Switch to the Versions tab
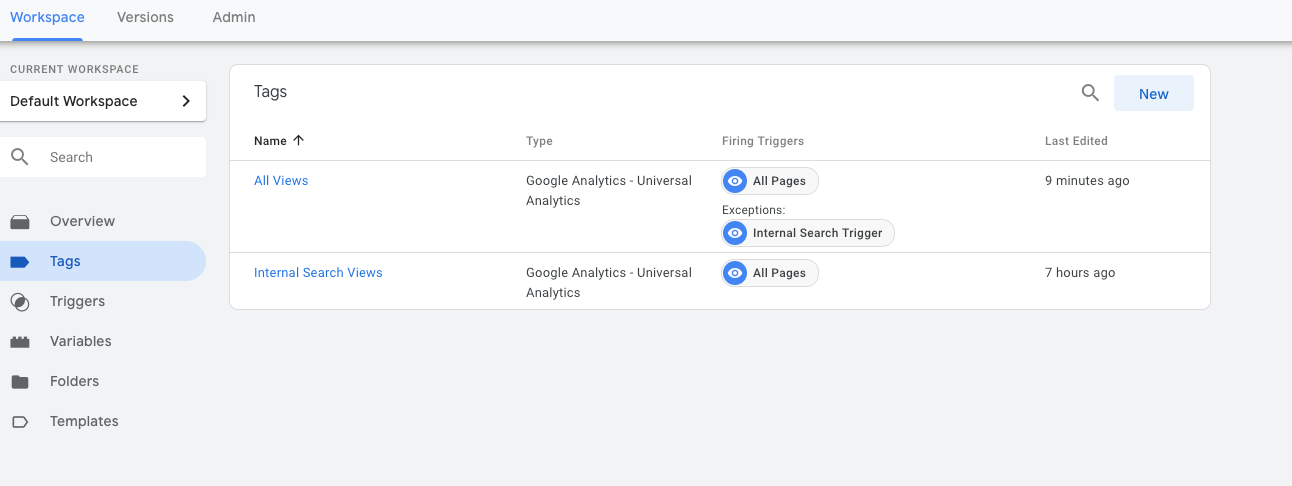This screenshot has height=486, width=1292. click(x=145, y=17)
